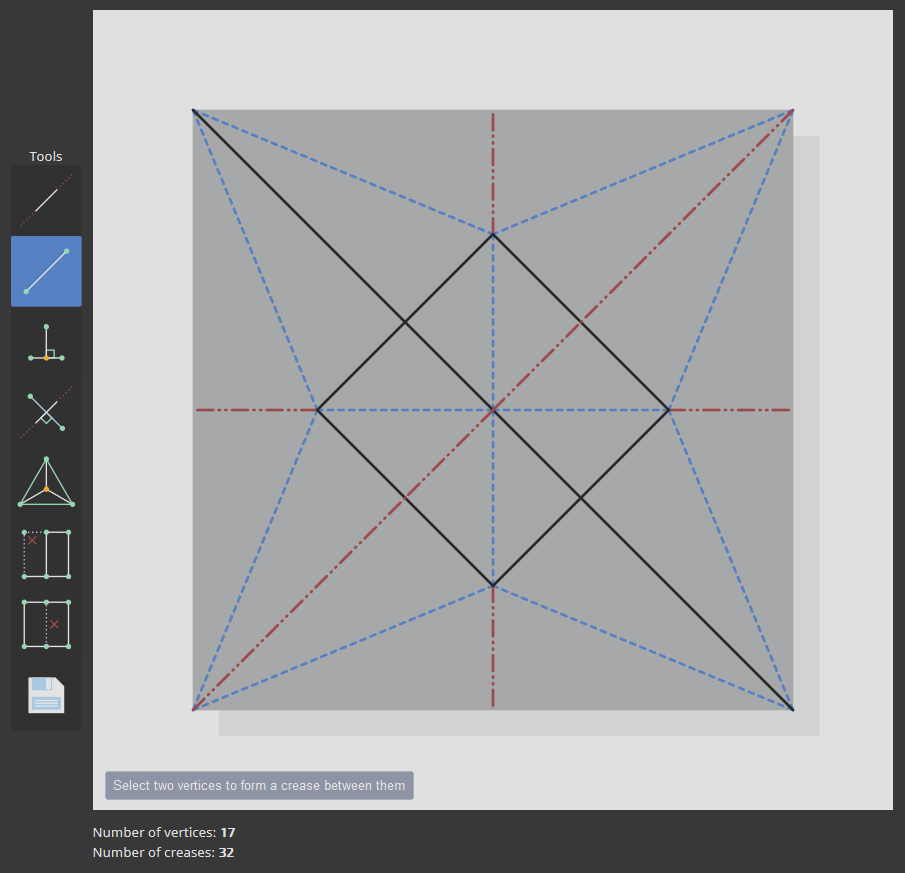Select the triangle incenter tool

coord(46,483)
